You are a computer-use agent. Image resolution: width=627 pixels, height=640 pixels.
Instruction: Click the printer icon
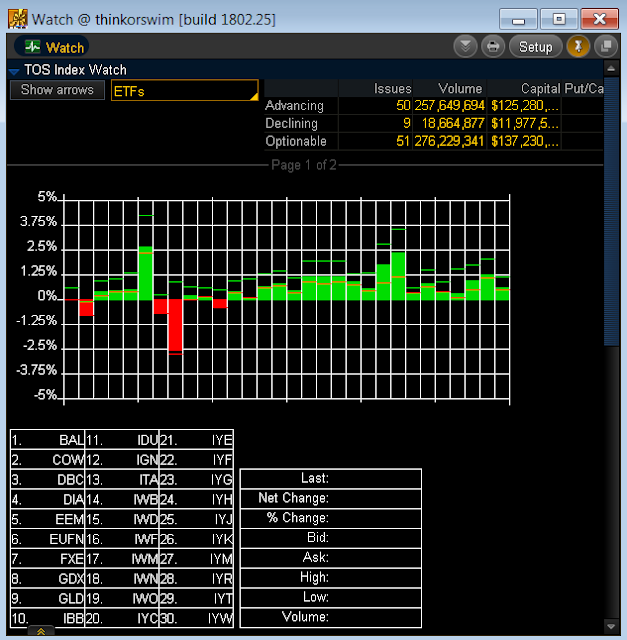[x=493, y=47]
